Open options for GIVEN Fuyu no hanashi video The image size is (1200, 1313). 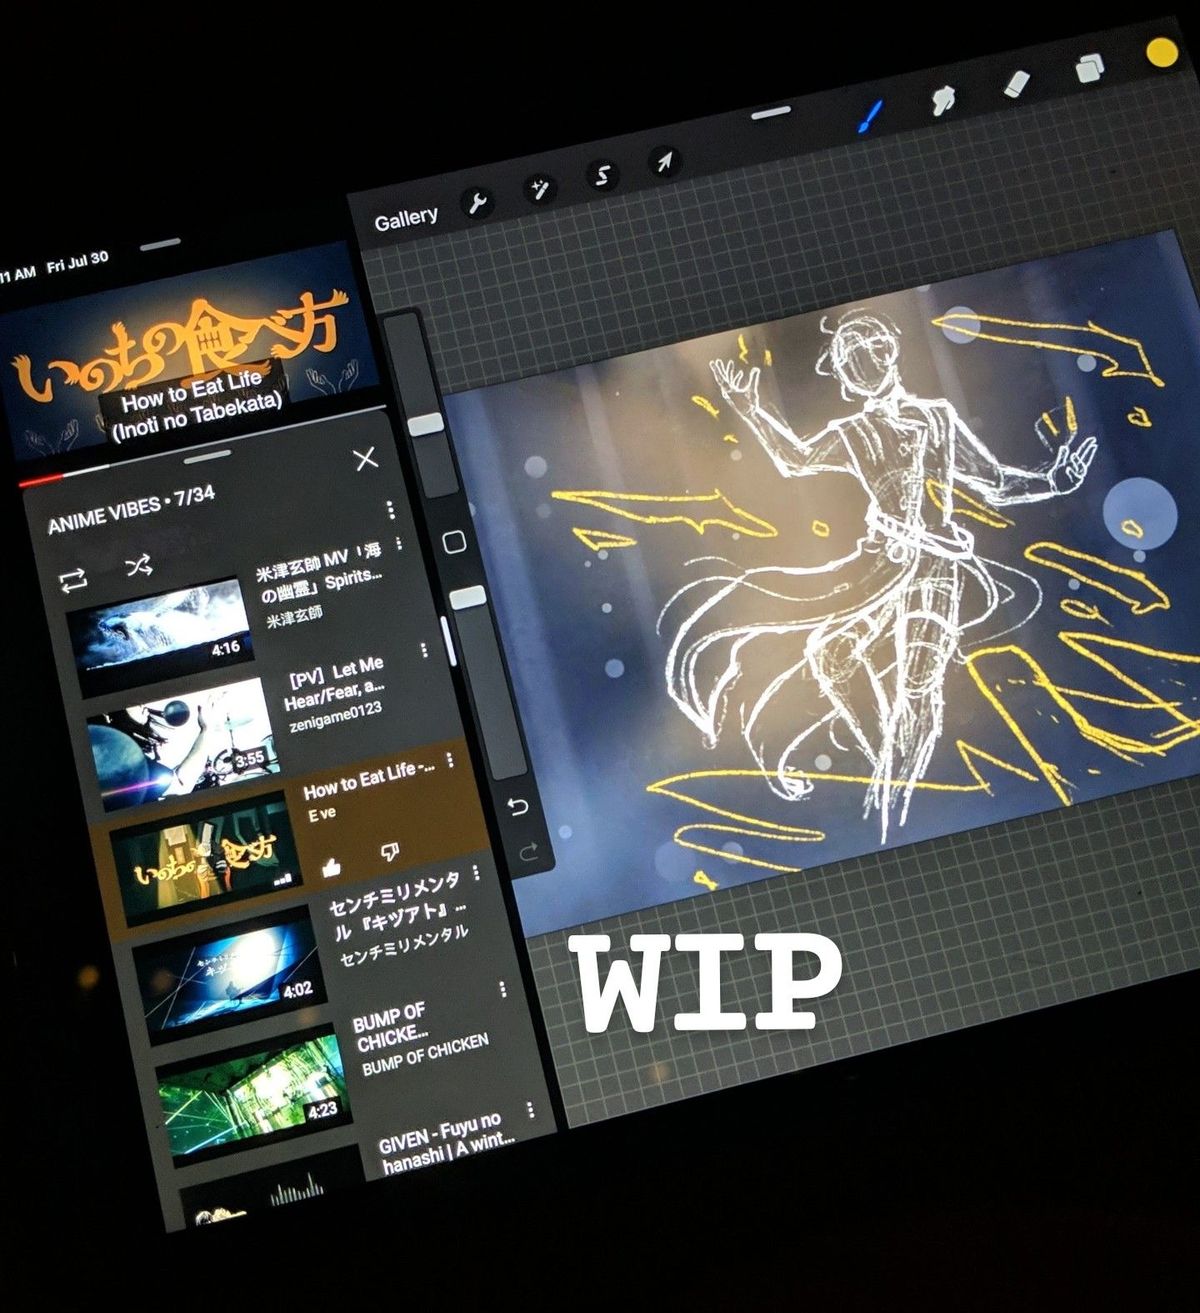[529, 1110]
